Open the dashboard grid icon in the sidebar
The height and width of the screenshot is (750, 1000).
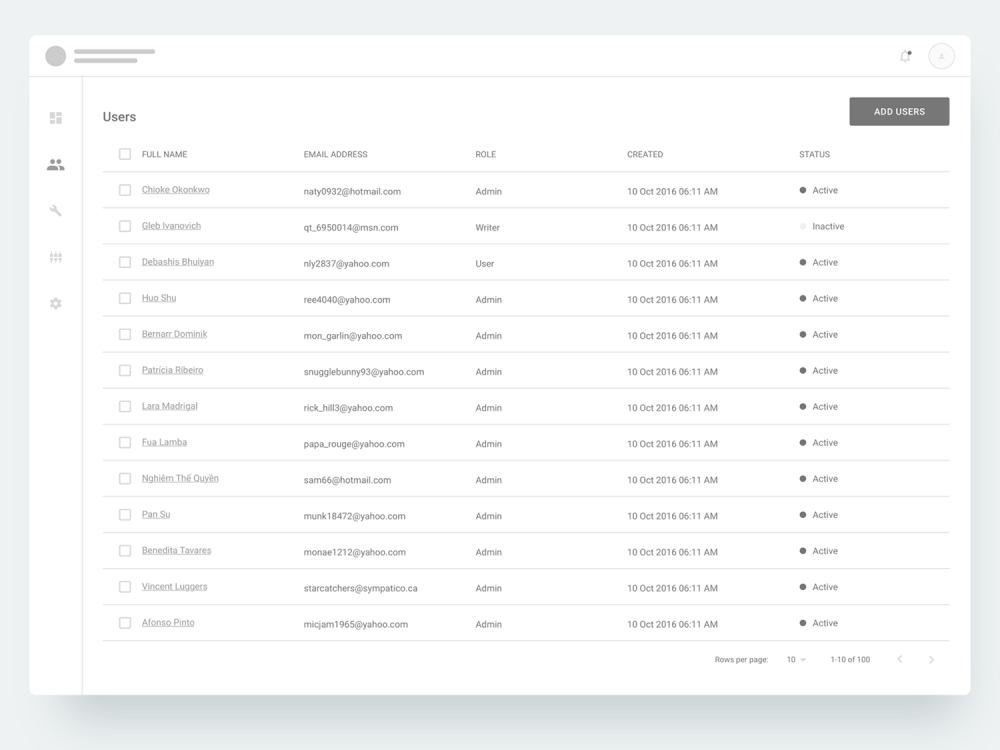point(56,118)
